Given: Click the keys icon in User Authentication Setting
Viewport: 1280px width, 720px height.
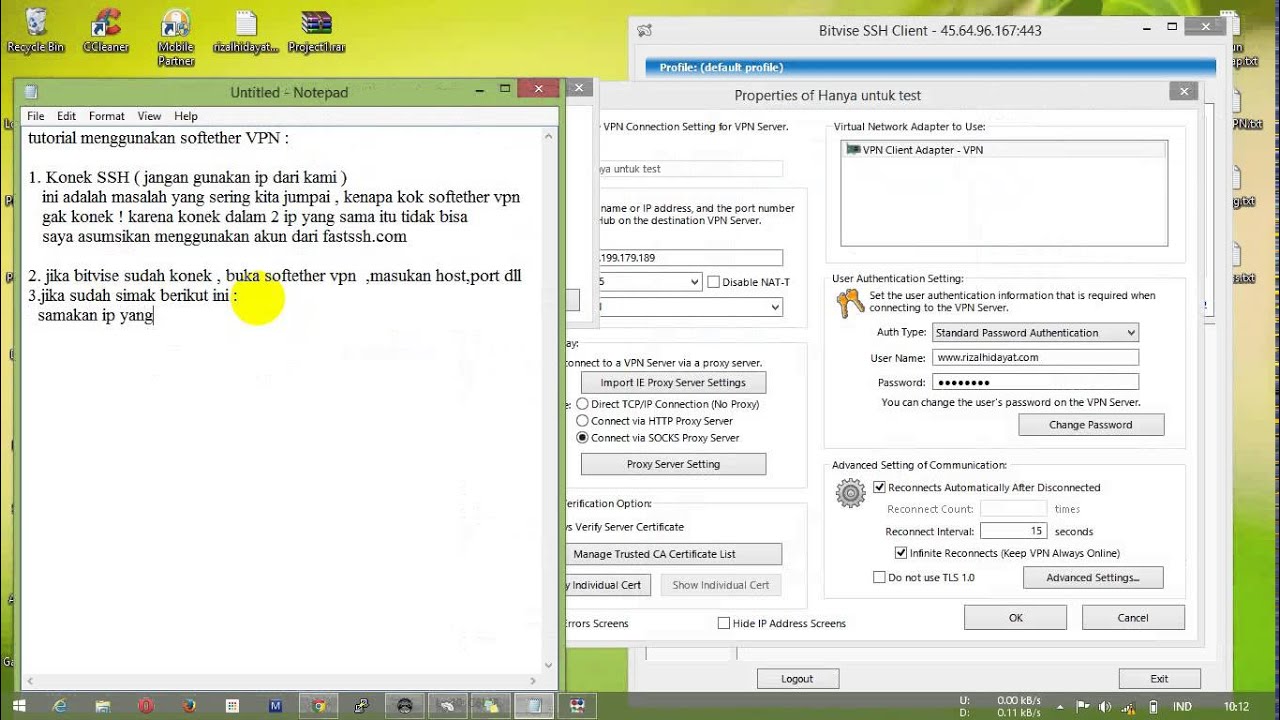Looking at the screenshot, I should (x=851, y=301).
